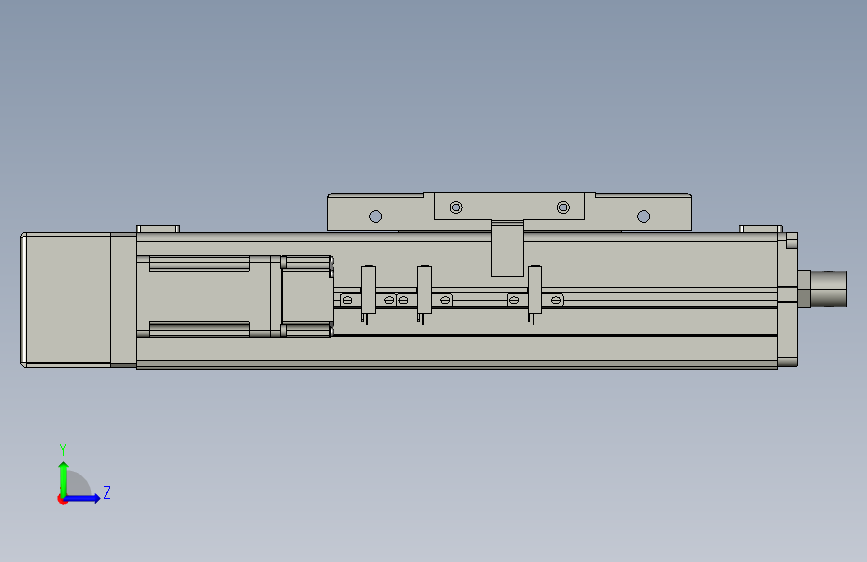This screenshot has height=562, width=867.
Task: Select the right top mounting tab on body
Action: [761, 228]
